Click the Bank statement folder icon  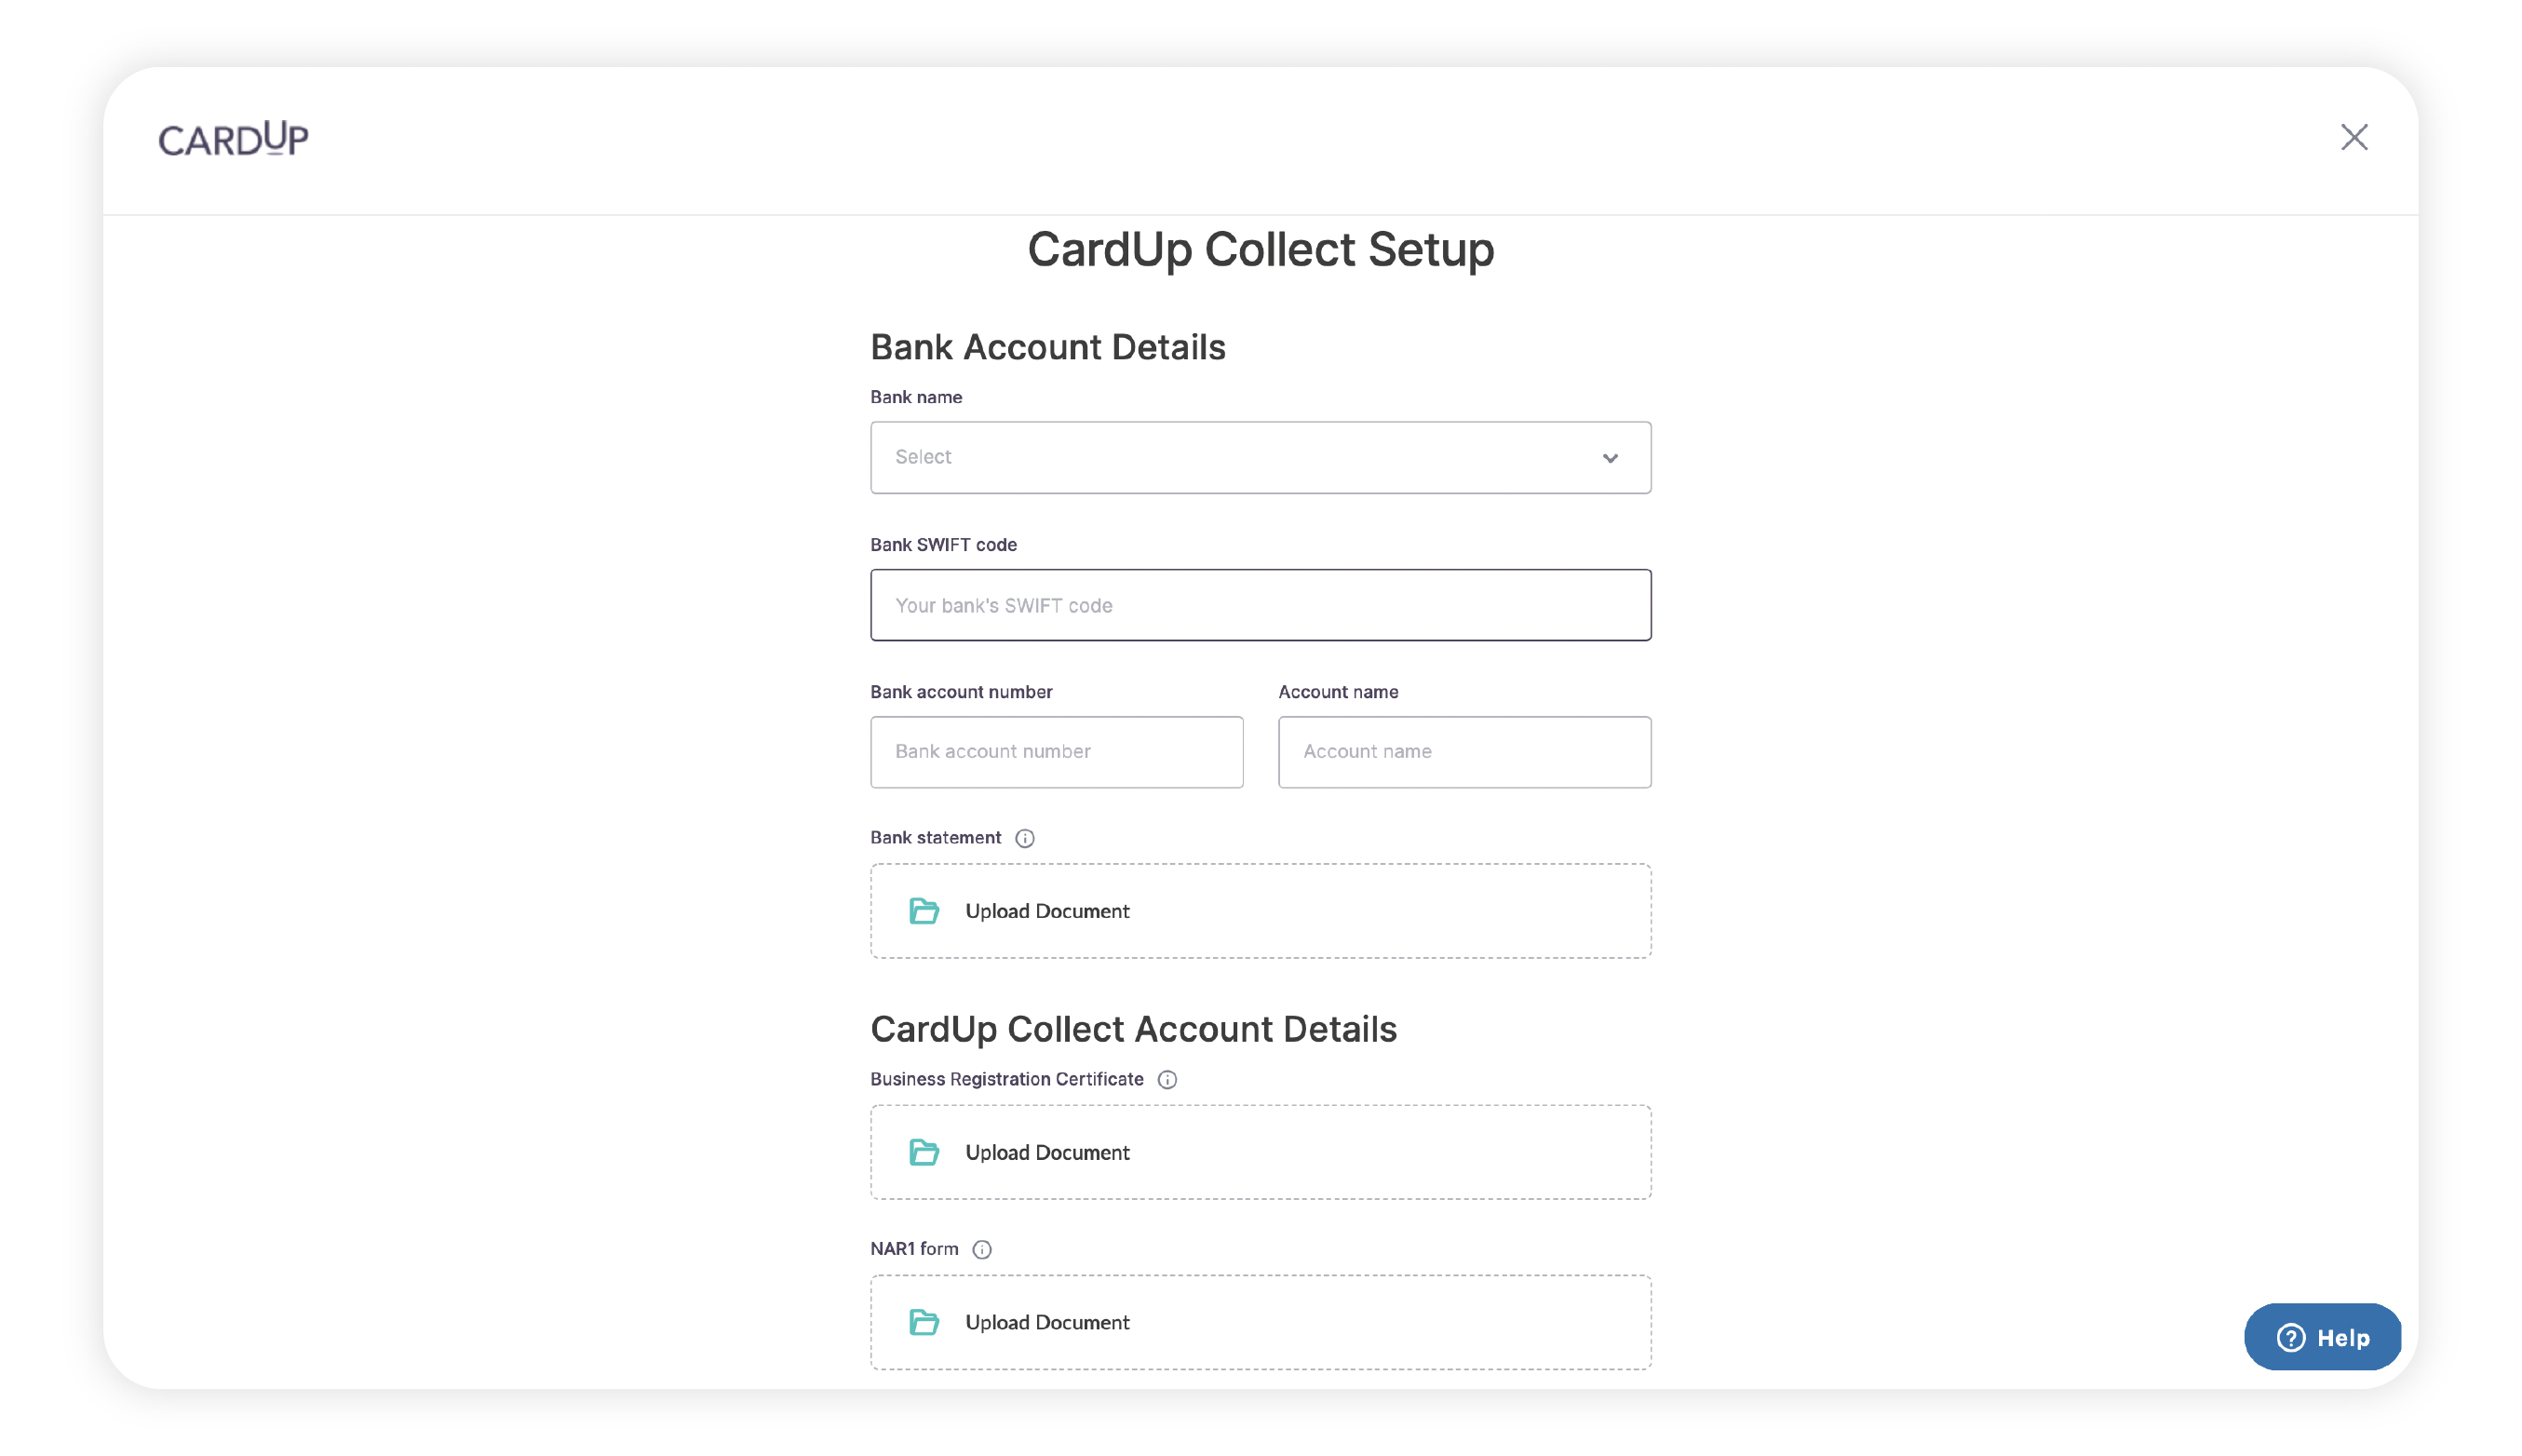pyautogui.click(x=923, y=911)
